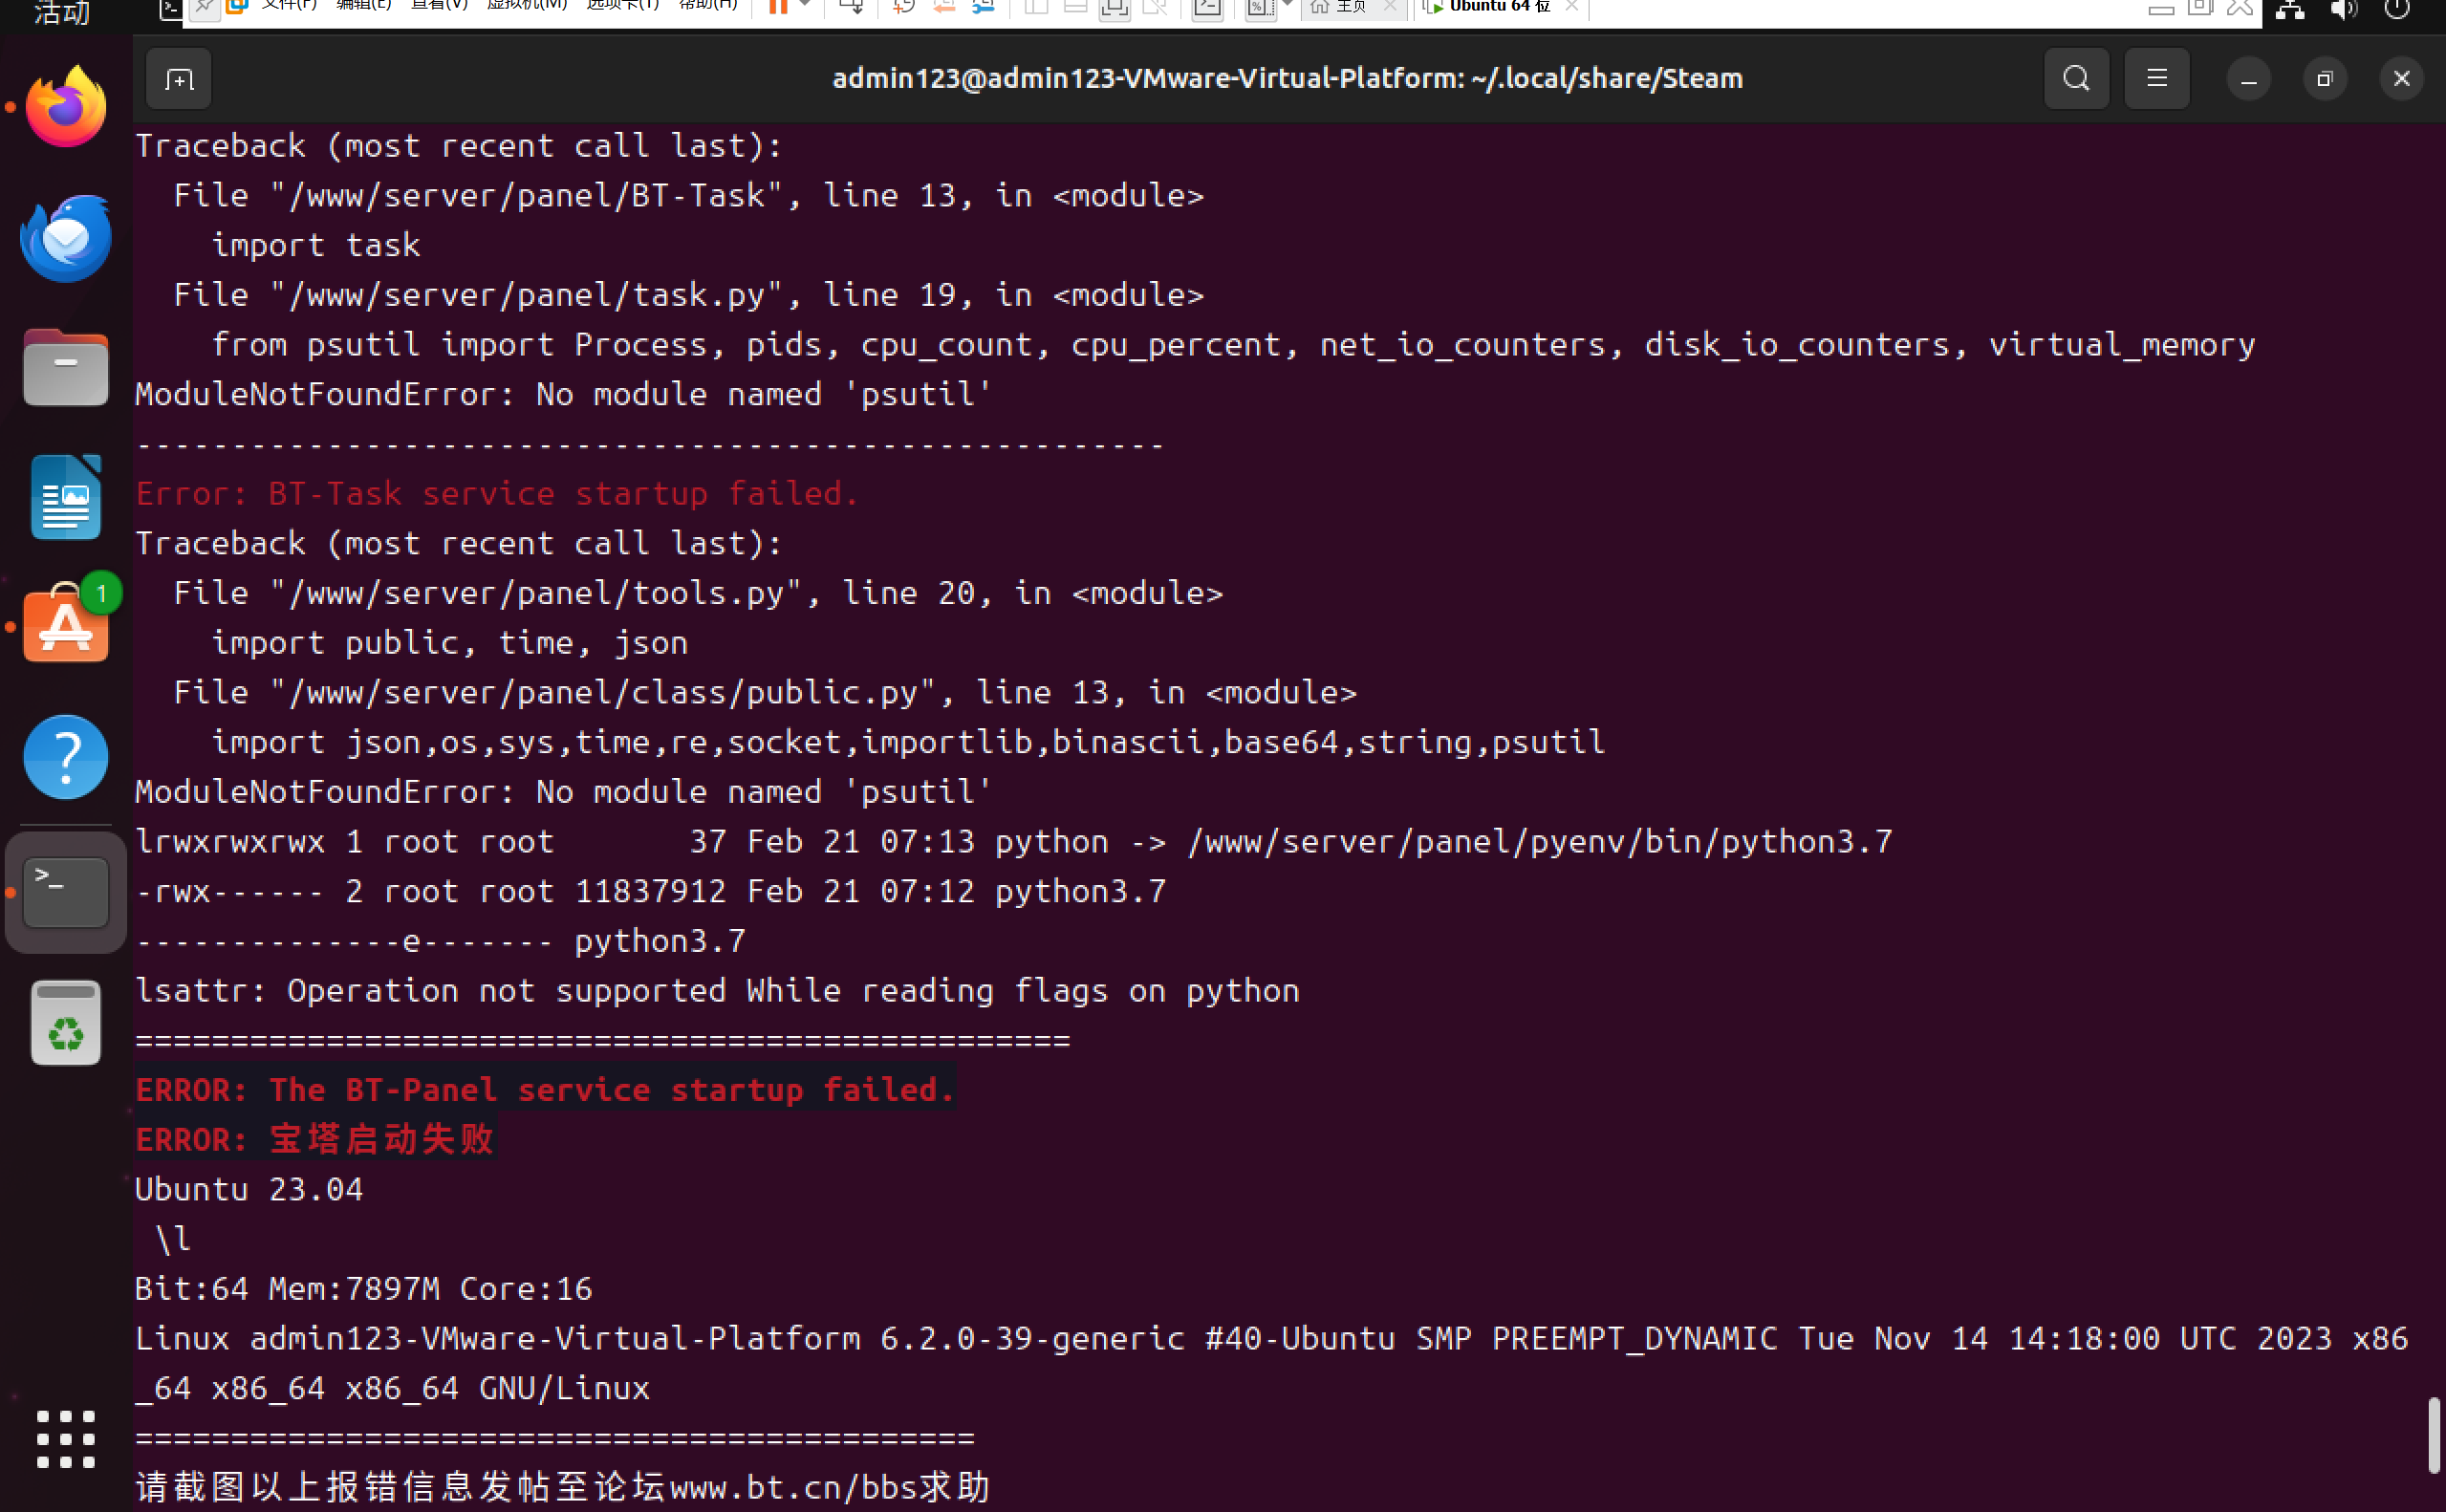Minimize the terminal window
Image resolution: width=2446 pixels, height=1512 pixels.
pos(2249,79)
